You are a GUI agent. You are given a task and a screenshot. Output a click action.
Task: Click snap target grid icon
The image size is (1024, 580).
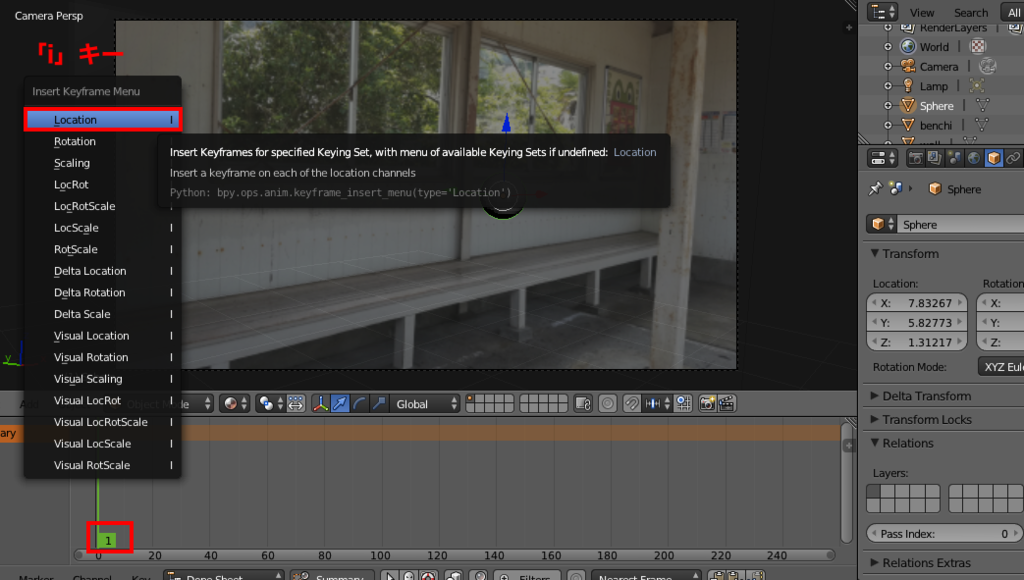tap(683, 404)
